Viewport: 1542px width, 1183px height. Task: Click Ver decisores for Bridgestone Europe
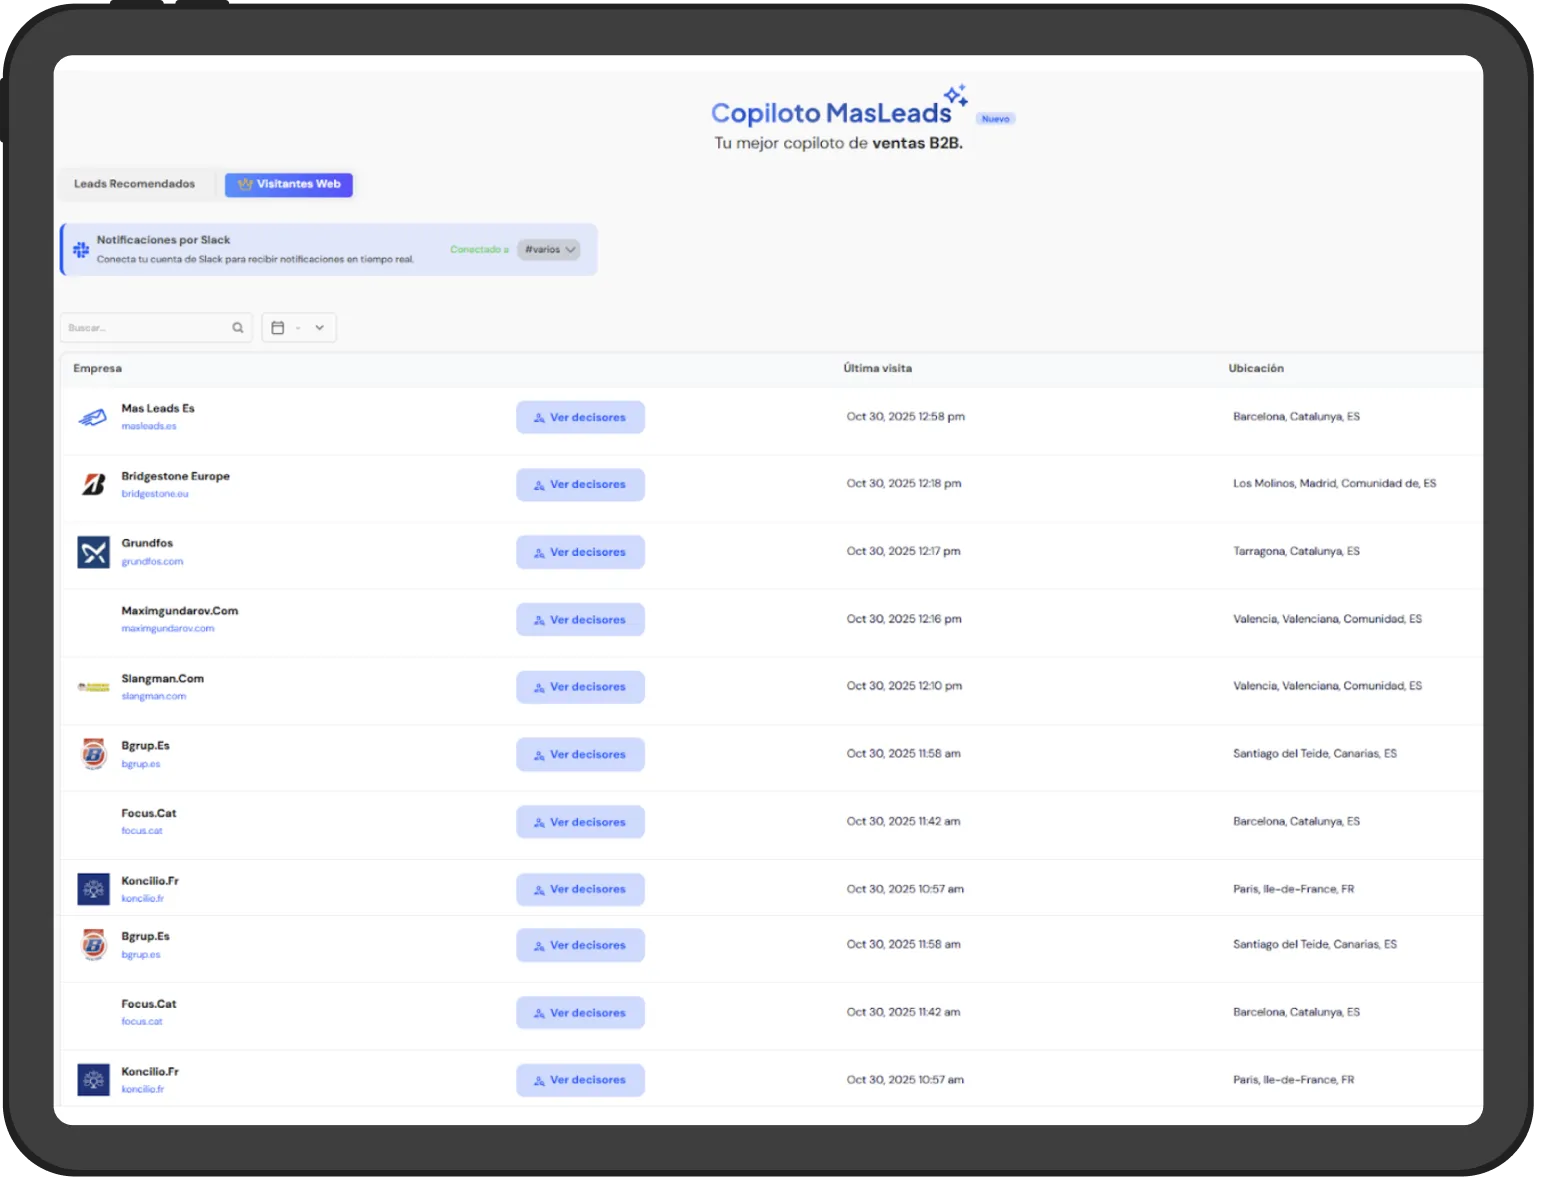580,485
